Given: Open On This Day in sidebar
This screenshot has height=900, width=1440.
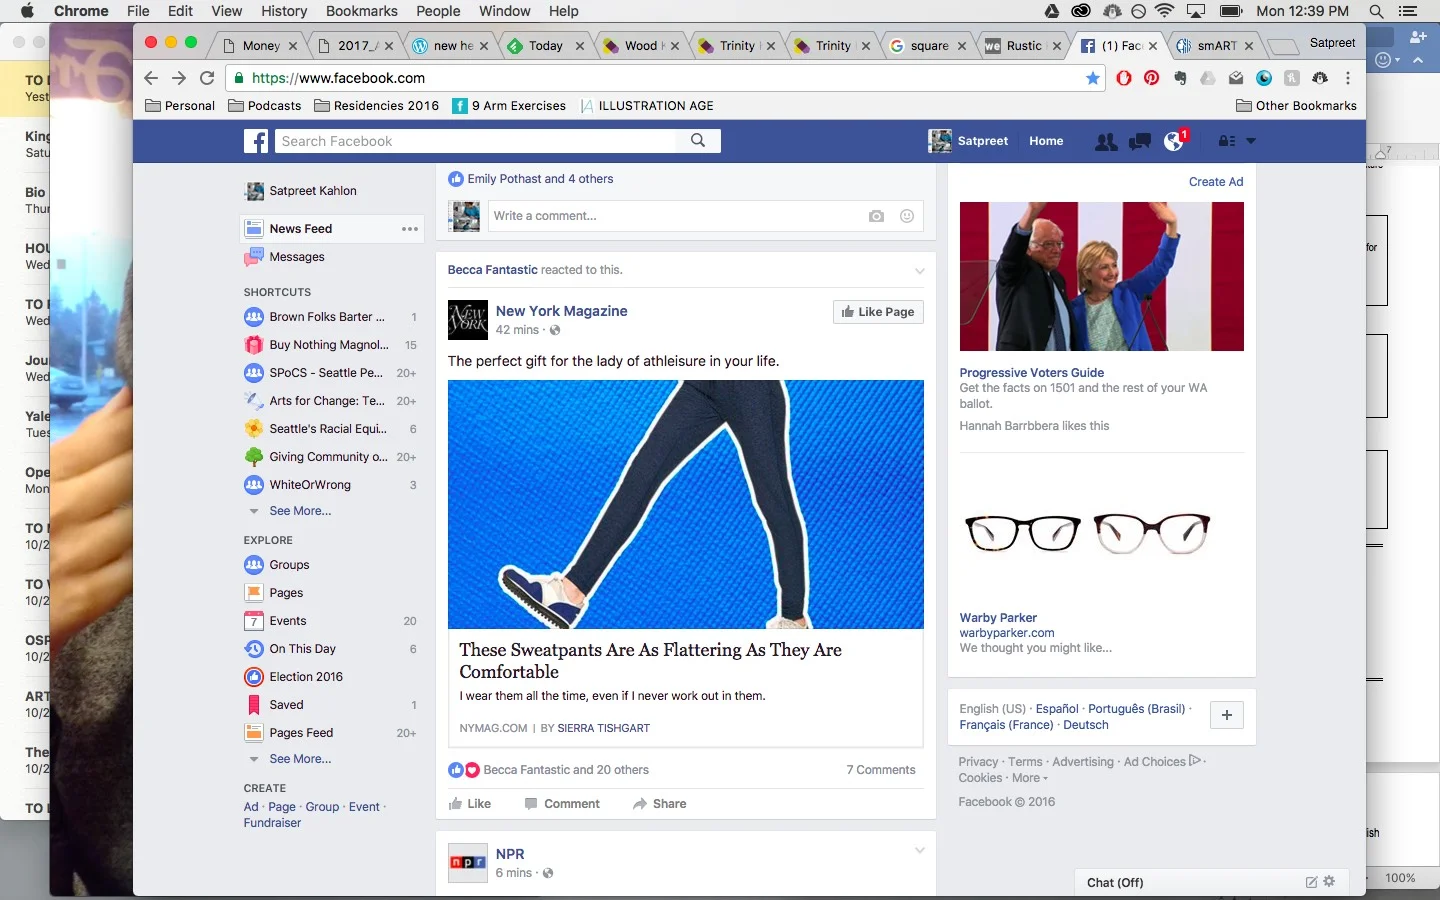Looking at the screenshot, I should (x=302, y=649).
